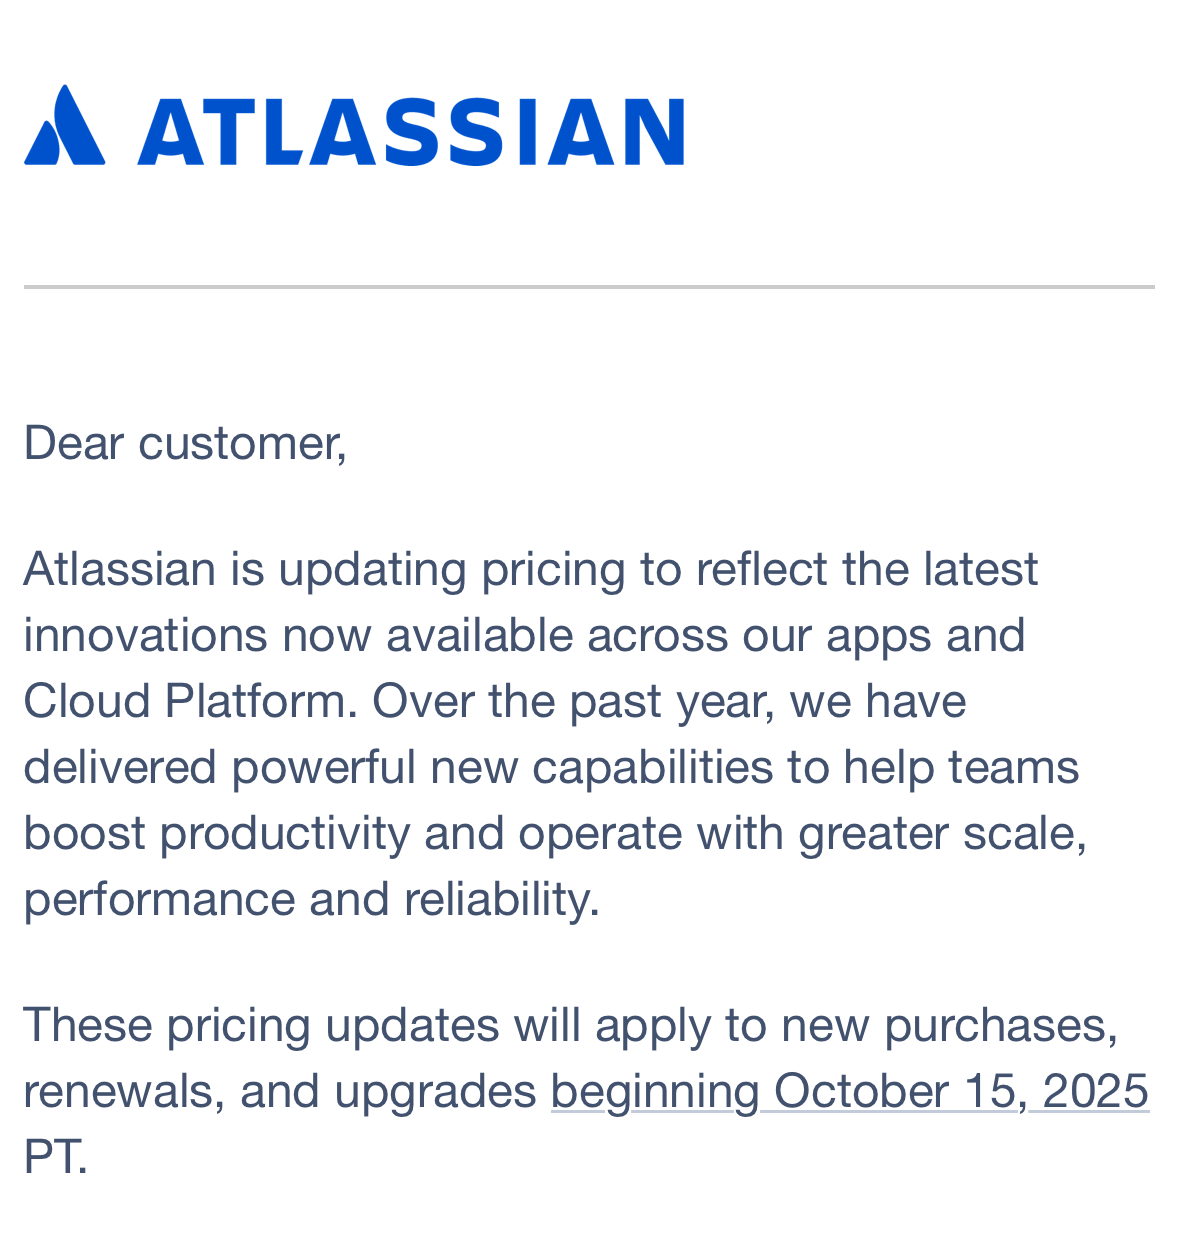Click the "PT." text after the date link
Image resolution: width=1179 pixels, height=1241 pixels.
pyautogui.click(x=56, y=1157)
